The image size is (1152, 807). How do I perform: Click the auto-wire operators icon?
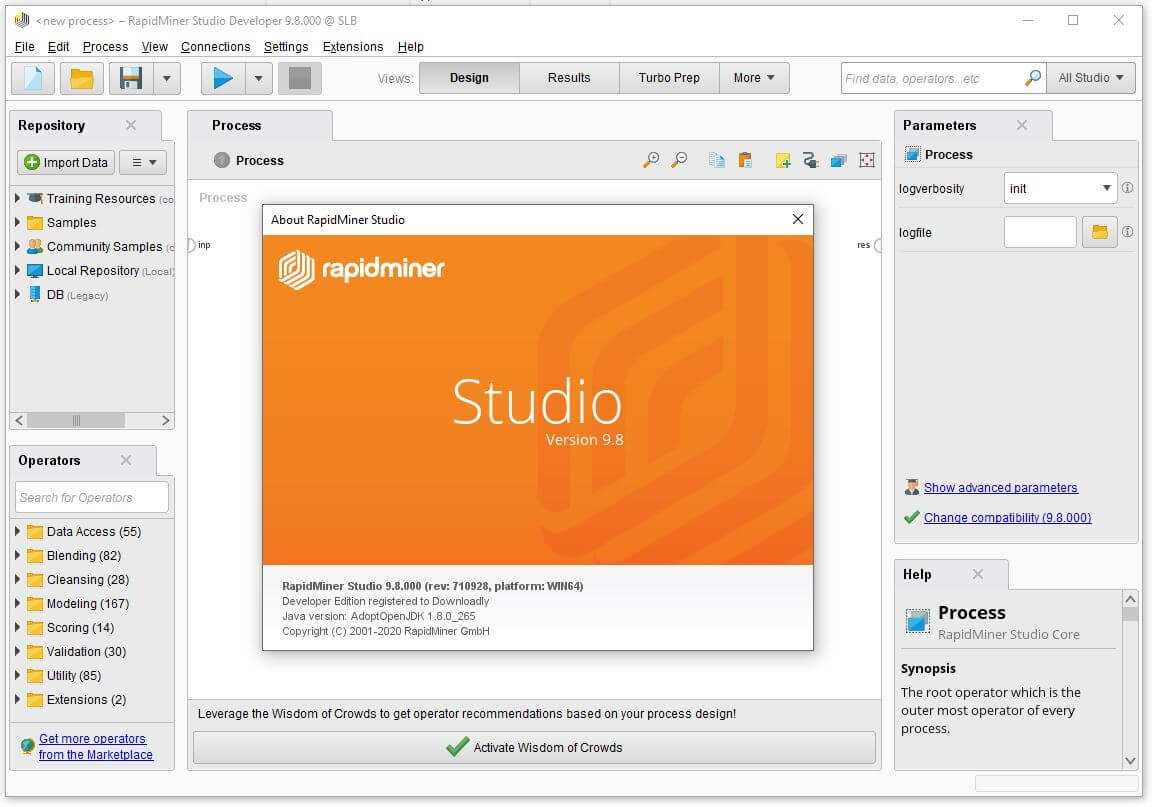(x=810, y=159)
